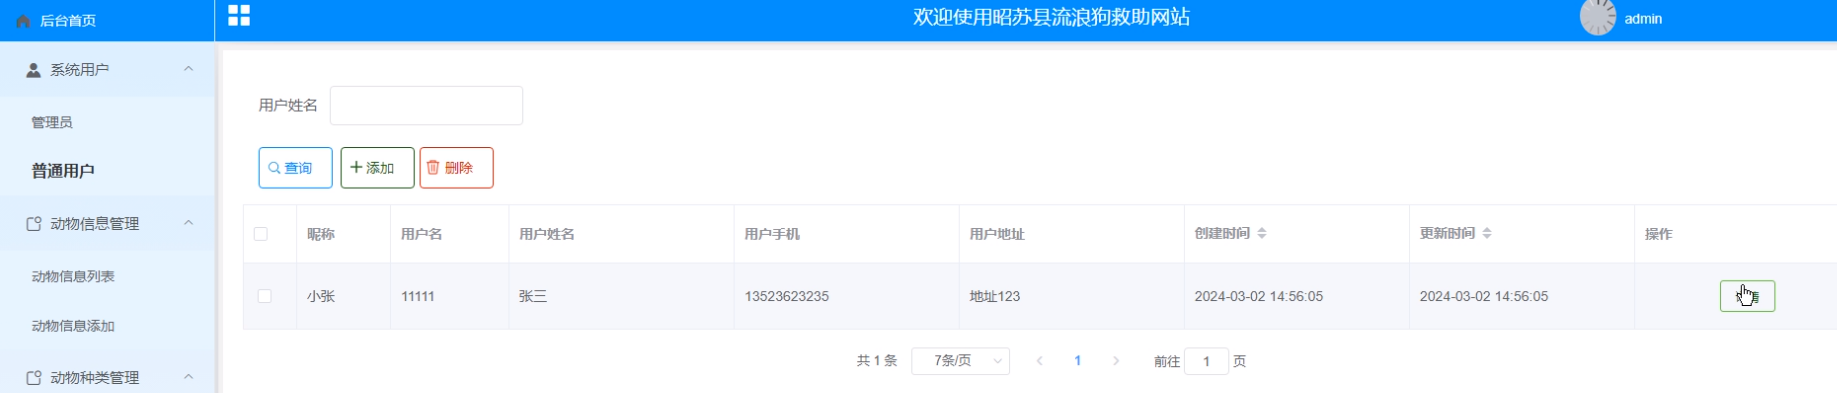Click the admin username in the header
The width and height of the screenshot is (1837, 393).
pyautogui.click(x=1643, y=19)
